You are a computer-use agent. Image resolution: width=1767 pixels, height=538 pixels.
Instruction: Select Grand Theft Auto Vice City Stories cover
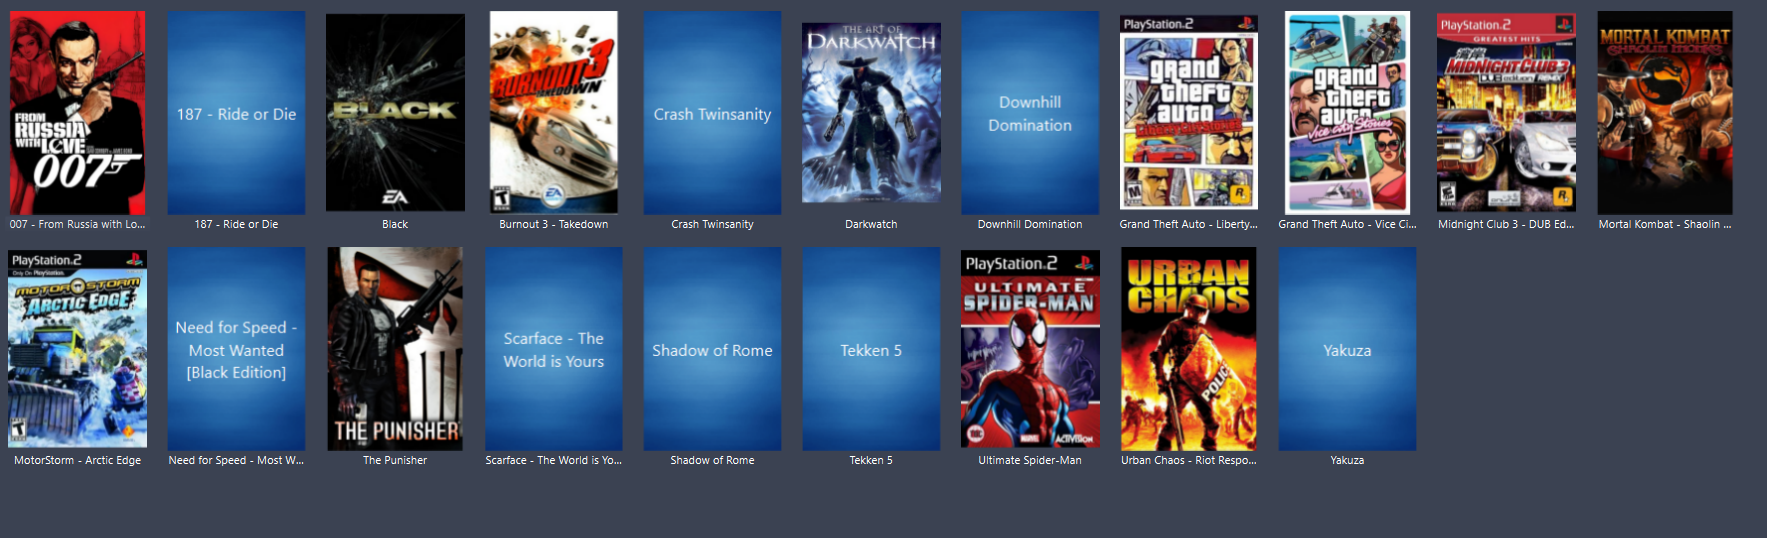coord(1347,113)
